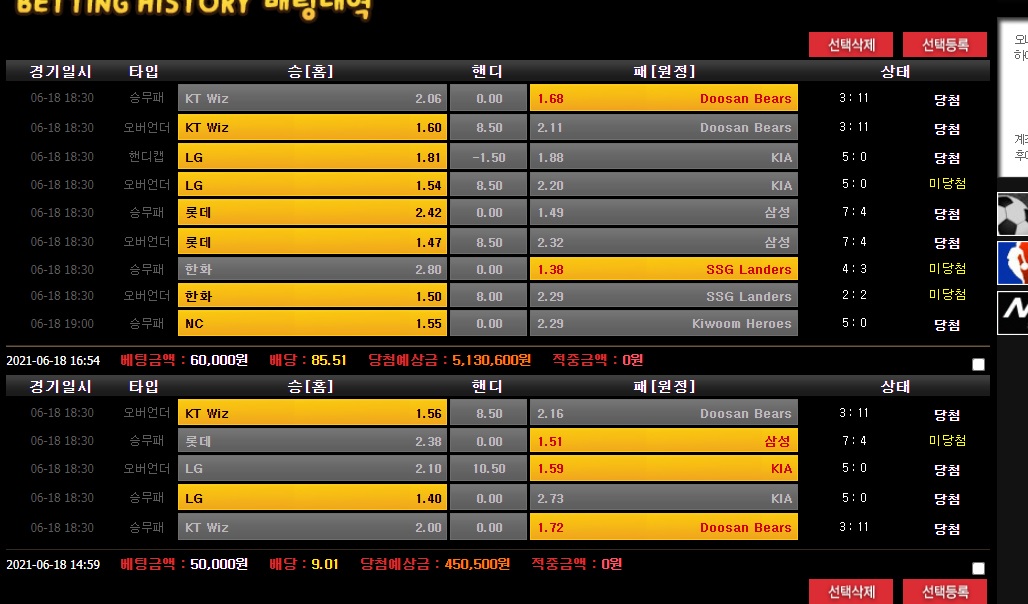Select the Kiwoom Heroes 2.29 odds cell

(x=663, y=324)
